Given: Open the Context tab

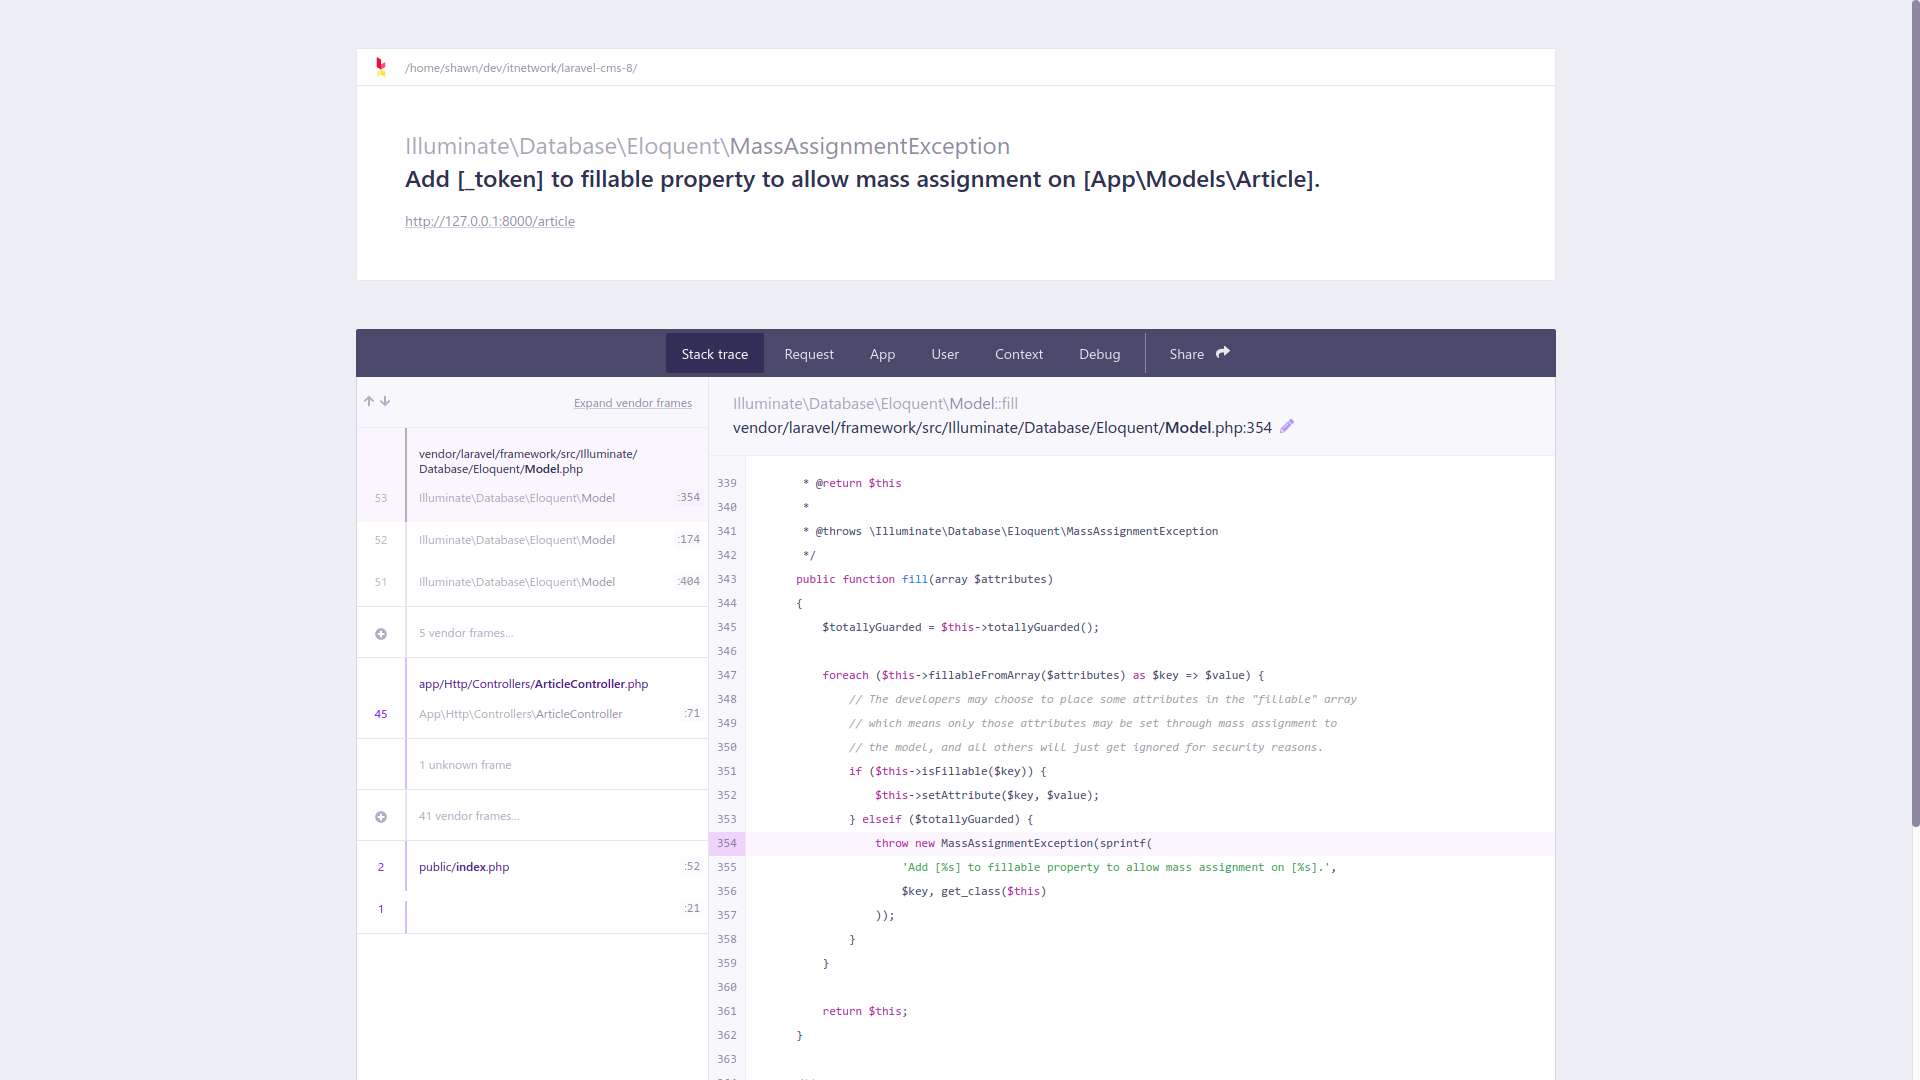Looking at the screenshot, I should [x=1018, y=353].
